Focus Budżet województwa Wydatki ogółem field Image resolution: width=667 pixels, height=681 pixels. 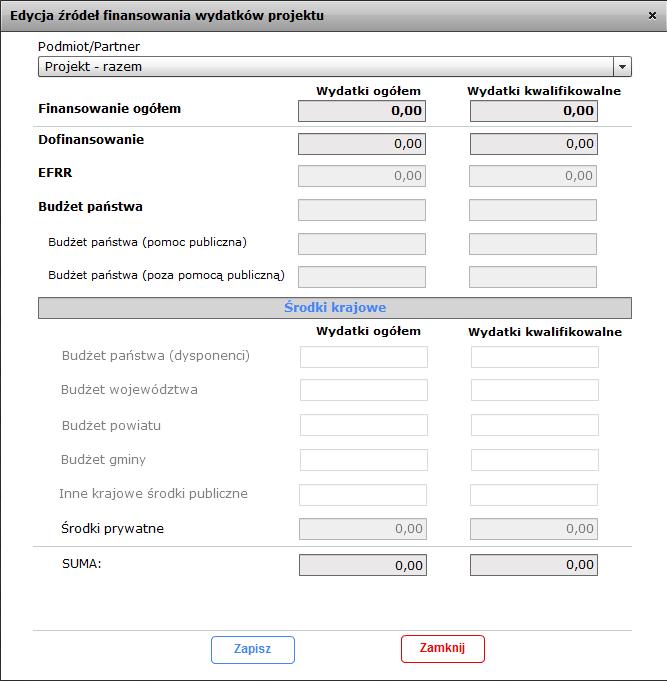363,390
